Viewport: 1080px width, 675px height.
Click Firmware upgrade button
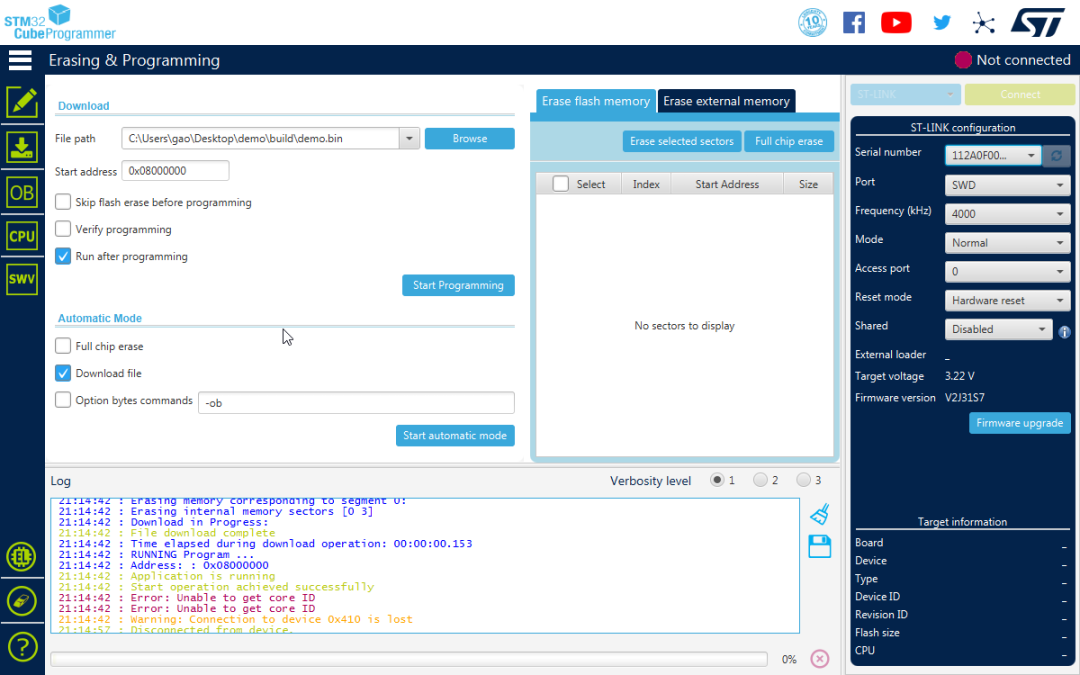click(x=1019, y=423)
